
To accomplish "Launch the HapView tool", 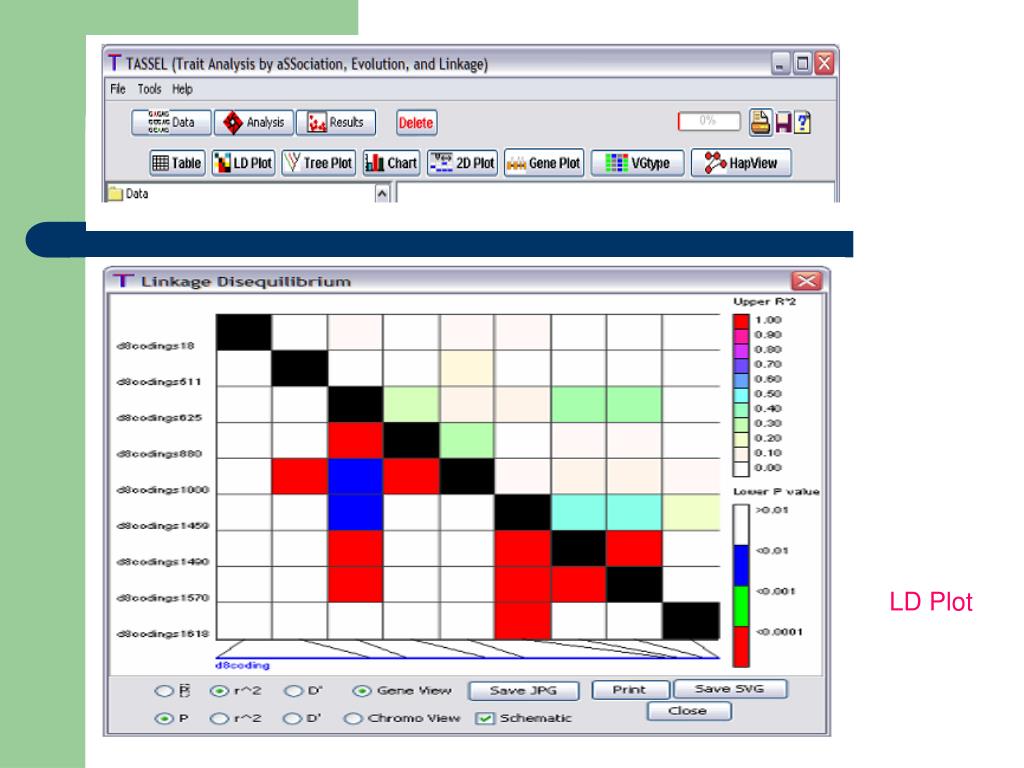I will pos(741,163).
